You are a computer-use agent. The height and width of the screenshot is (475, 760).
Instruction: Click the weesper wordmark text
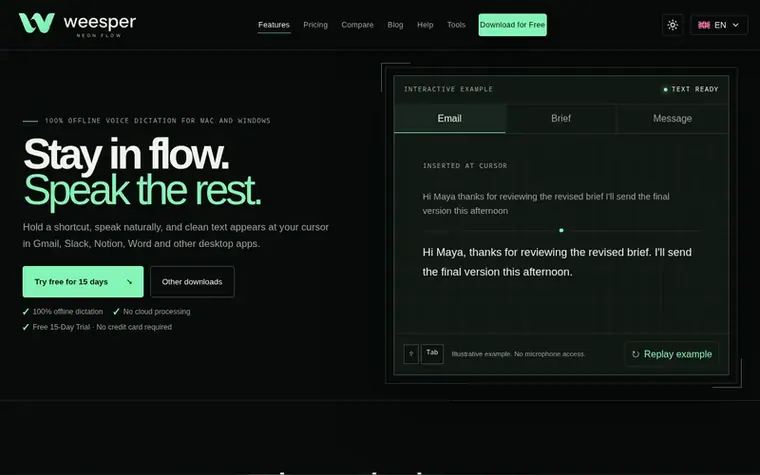point(99,22)
